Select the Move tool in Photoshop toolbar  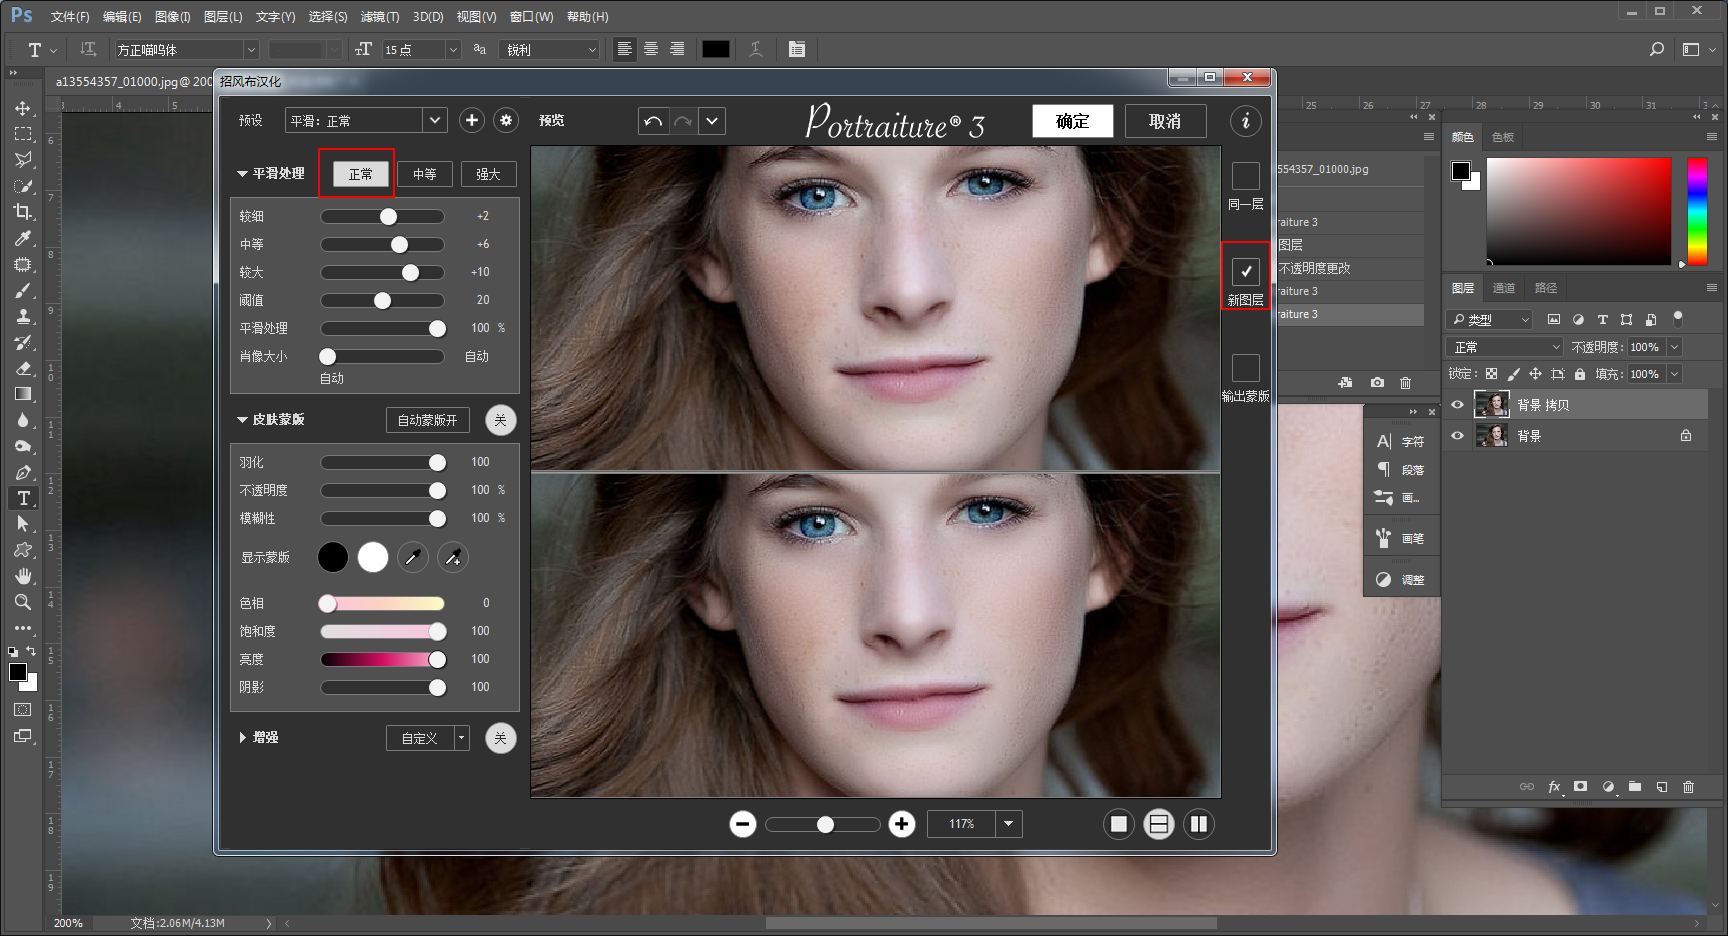(23, 108)
